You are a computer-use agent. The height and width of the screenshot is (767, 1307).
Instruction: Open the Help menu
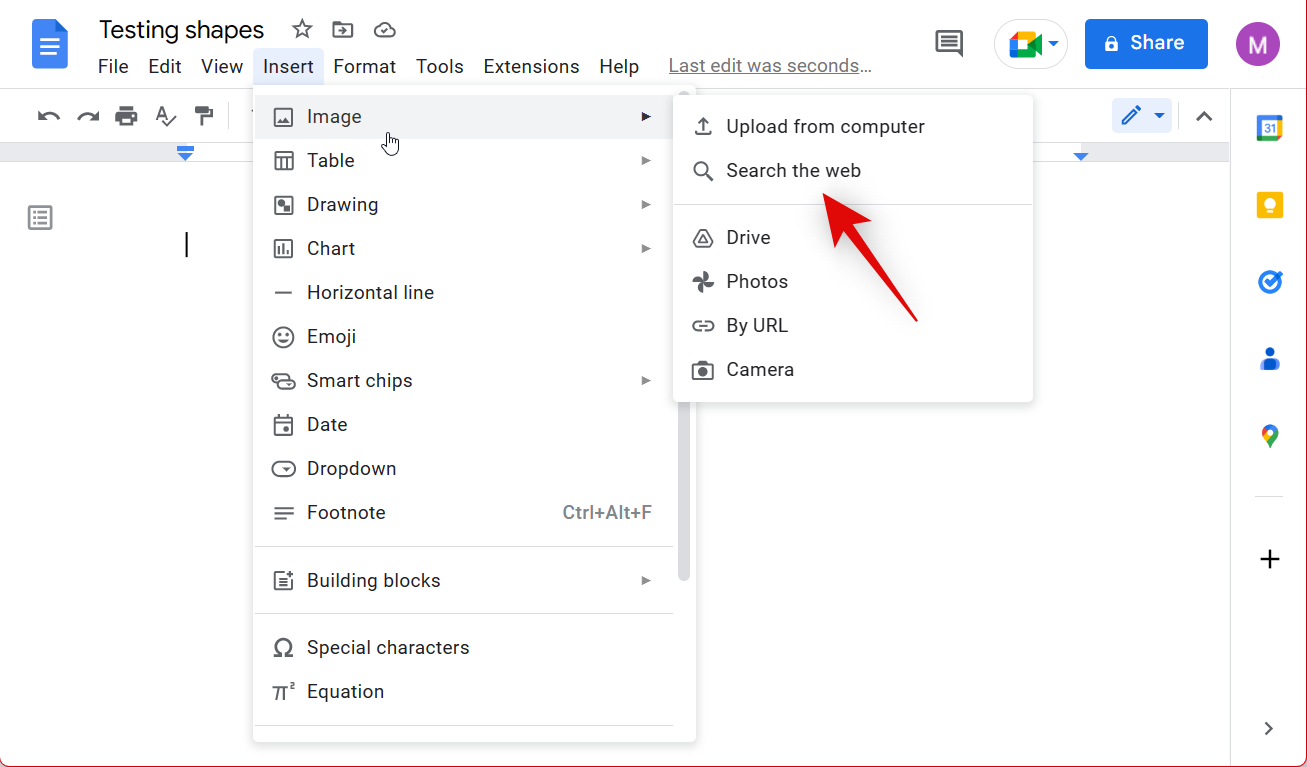pos(619,67)
